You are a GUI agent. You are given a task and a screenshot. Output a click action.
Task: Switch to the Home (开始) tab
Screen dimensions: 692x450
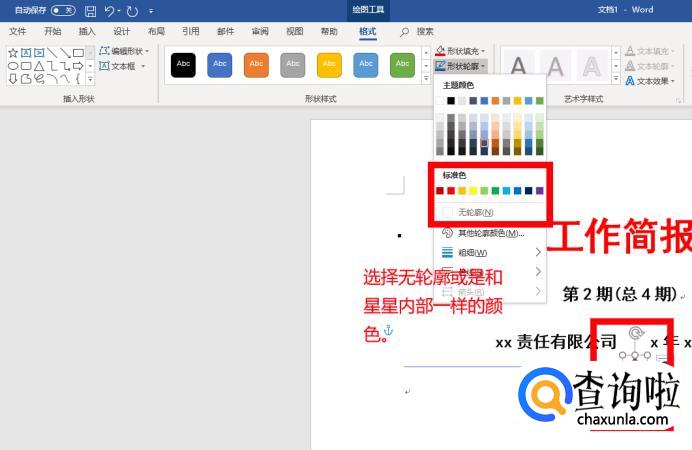click(x=53, y=31)
